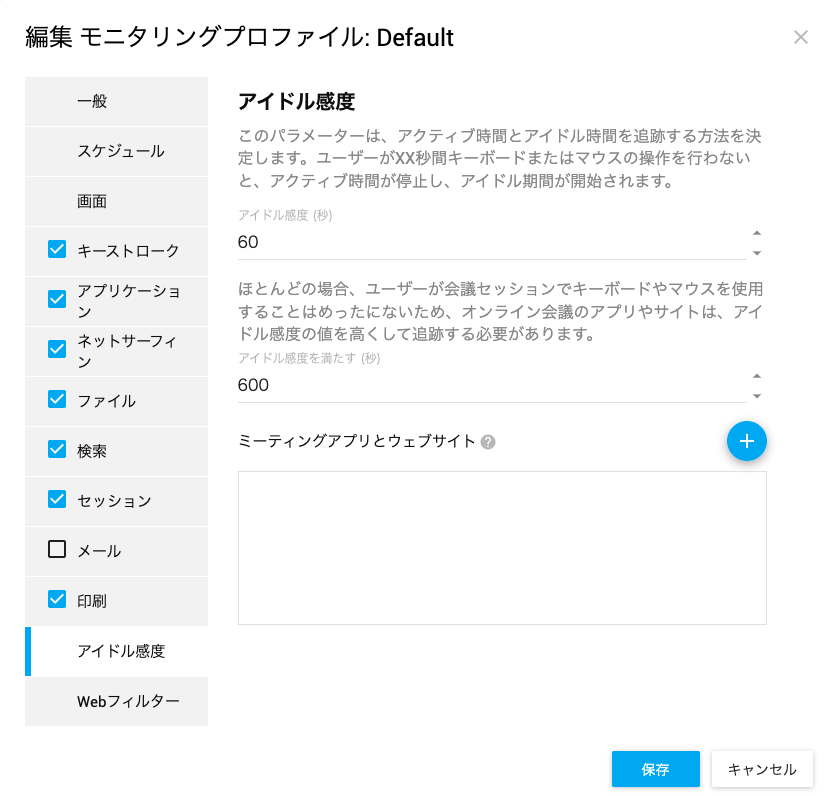Click the help question mark next to ミーティングアプリとウェブサイト
Viewport: 835px width, 796px height.
[487, 442]
